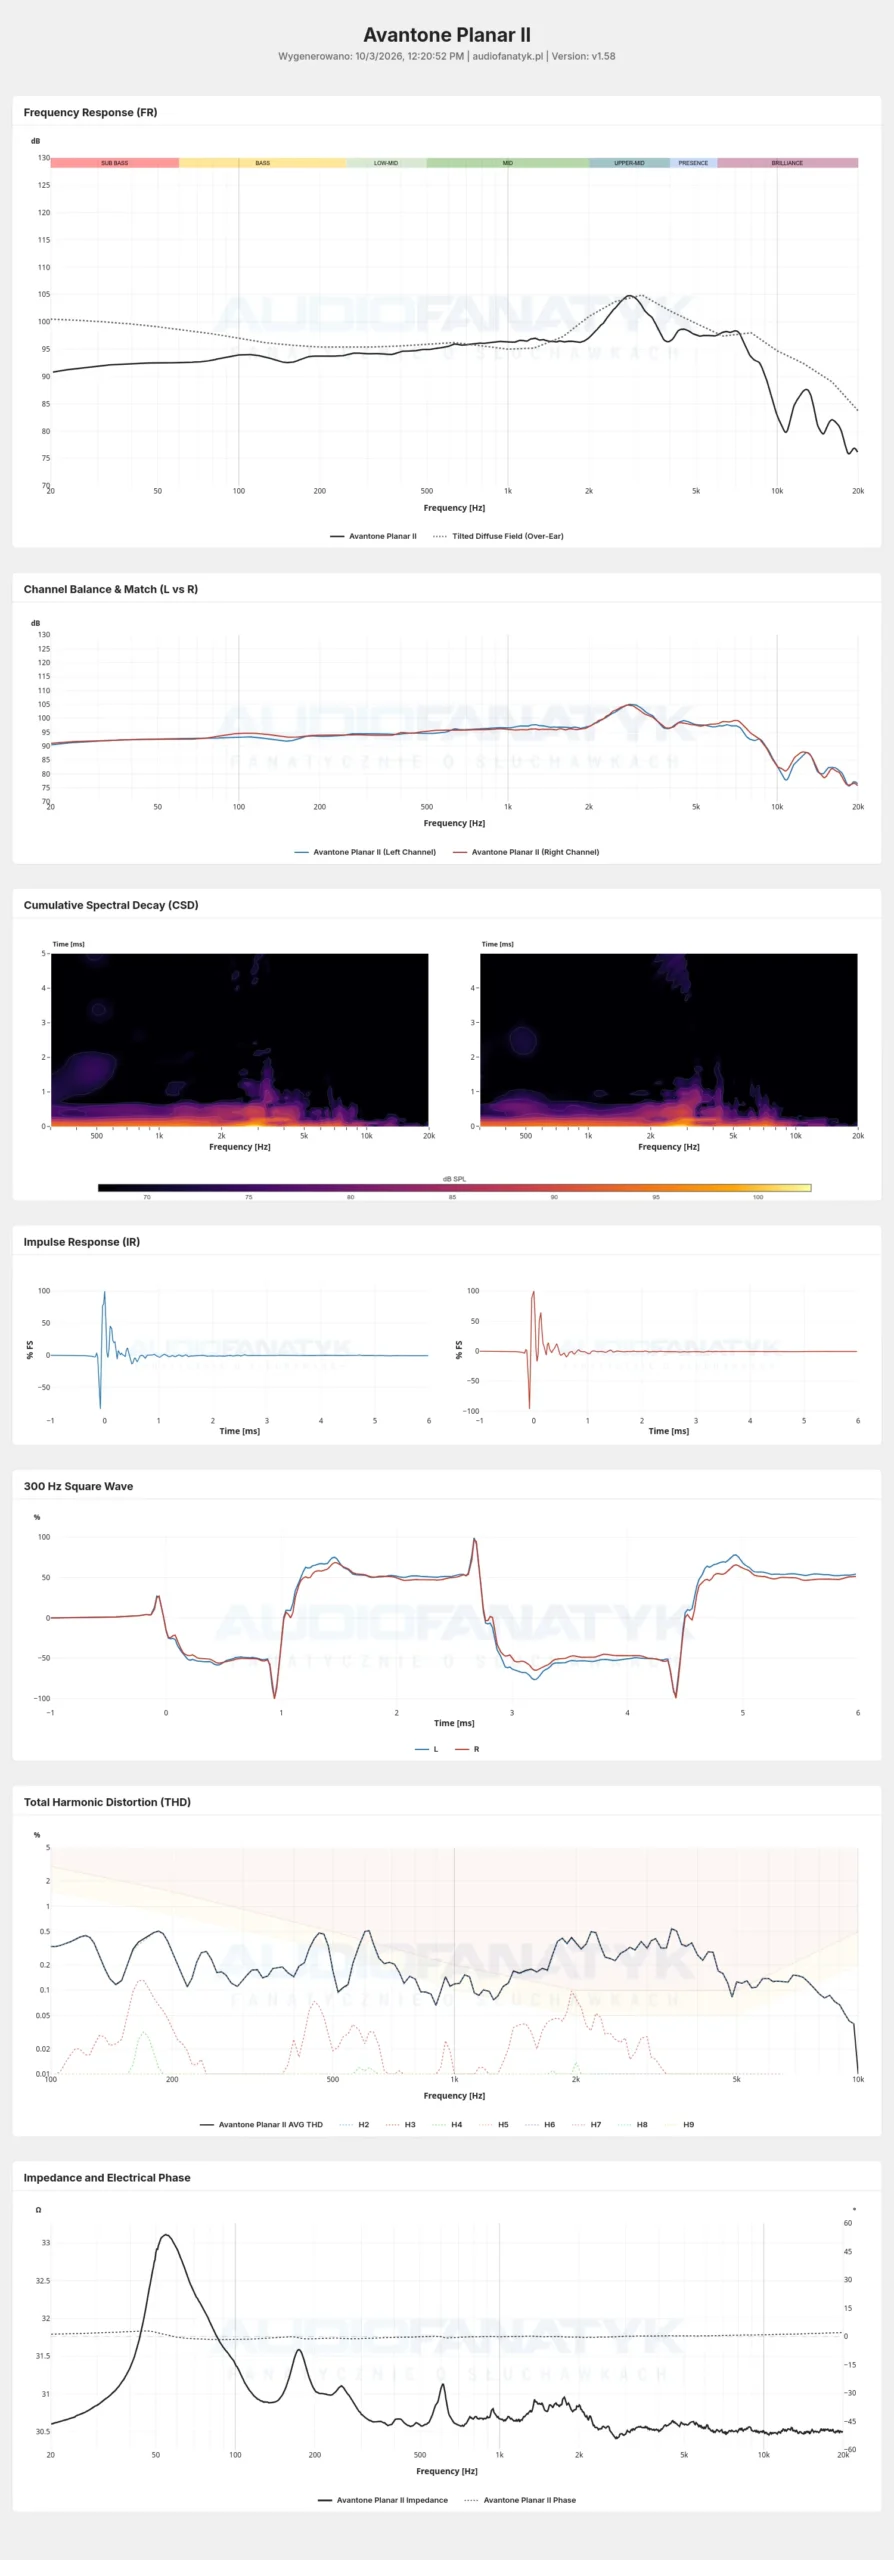Toggle the R channel in the square wave legend

pos(467,1749)
